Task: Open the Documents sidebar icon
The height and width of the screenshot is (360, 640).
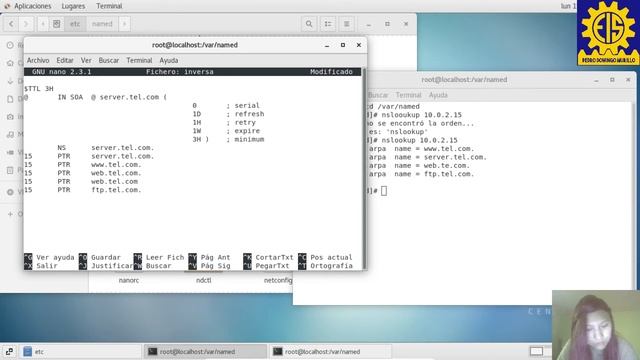Action: (x=10, y=99)
